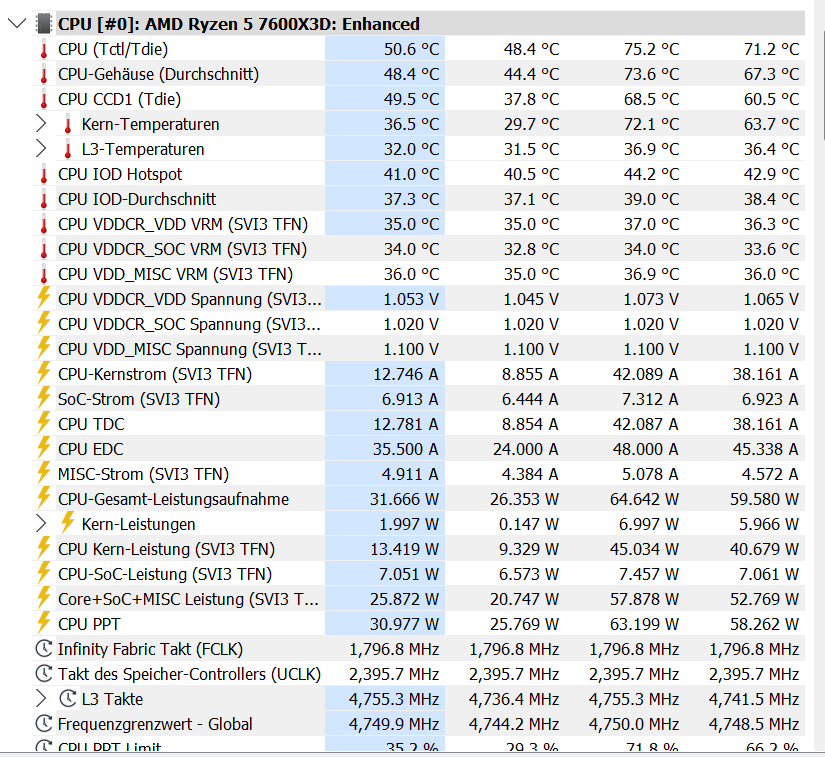The image size is (825, 757).
Task: Click thermometer icon of CPU (Tctl/Tdie)
Action: [44, 49]
